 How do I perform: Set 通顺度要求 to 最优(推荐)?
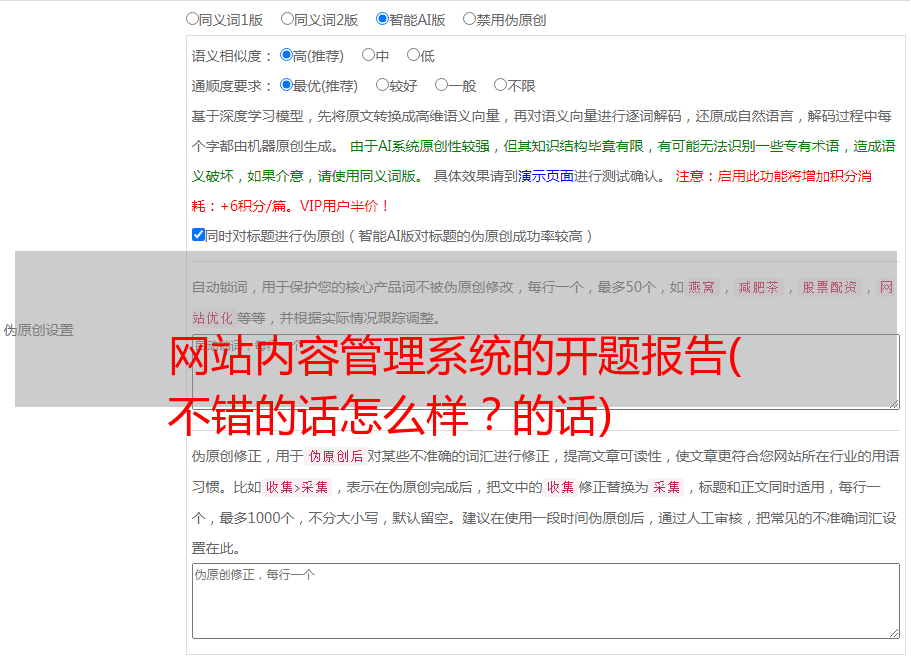click(286, 85)
